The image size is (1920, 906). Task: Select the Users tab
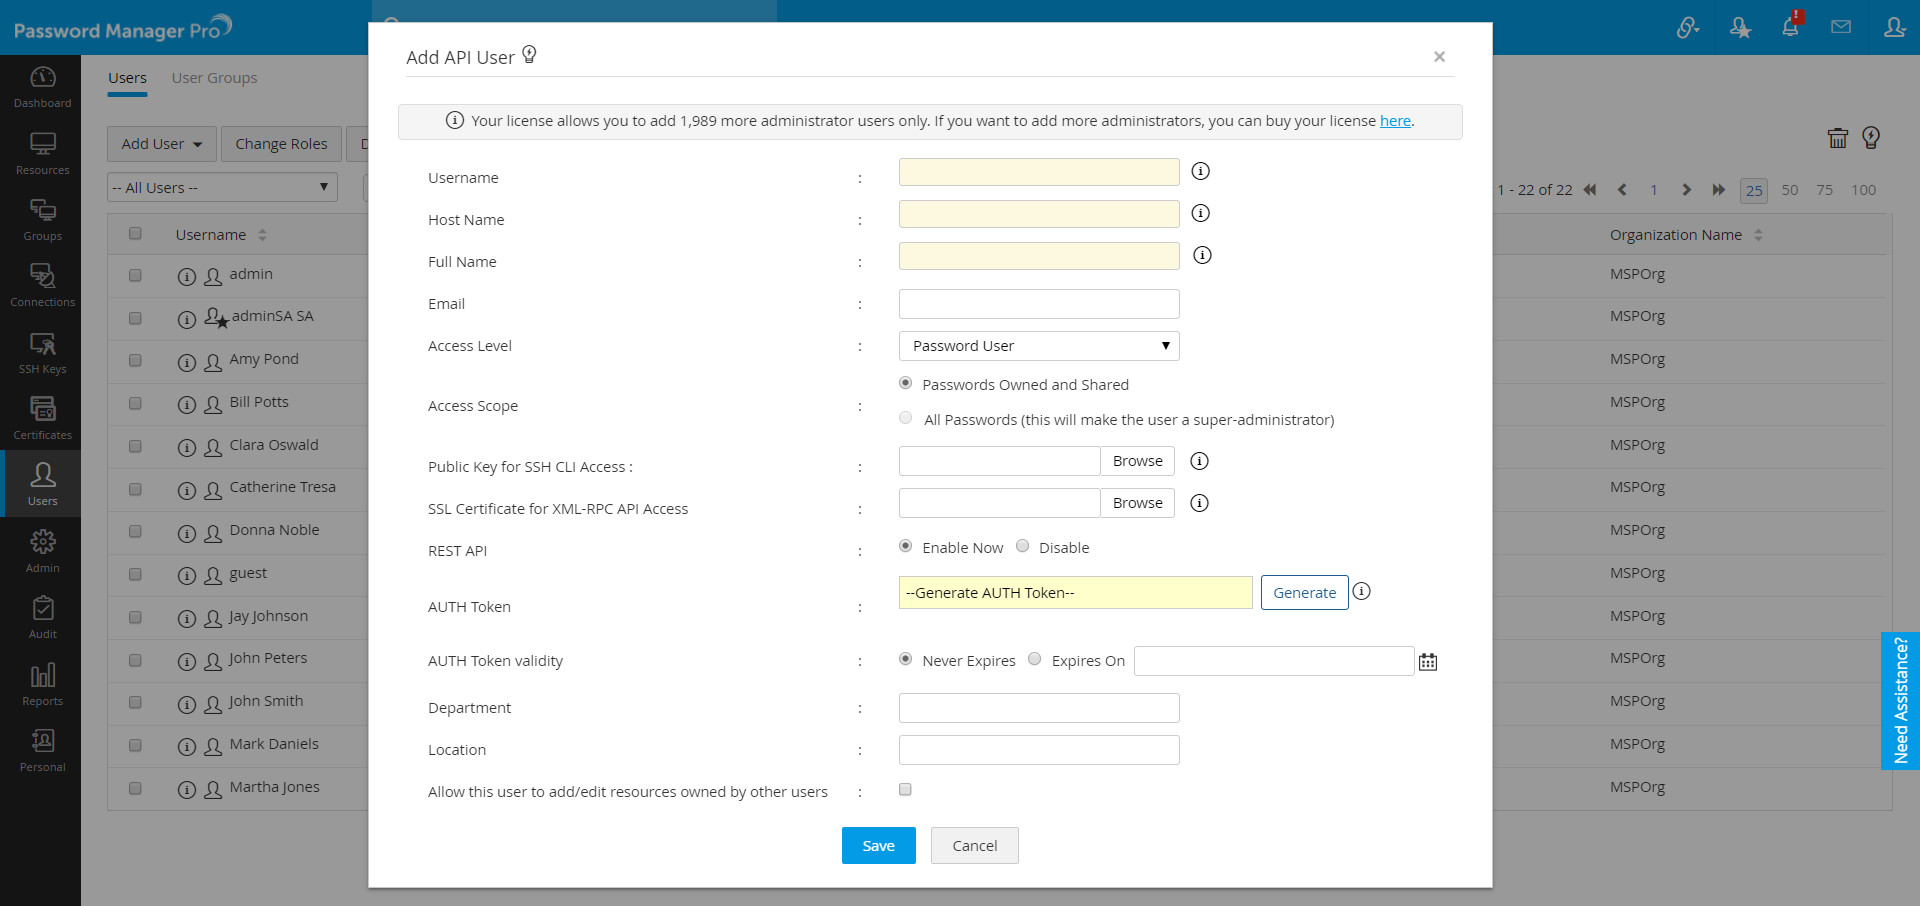click(127, 78)
